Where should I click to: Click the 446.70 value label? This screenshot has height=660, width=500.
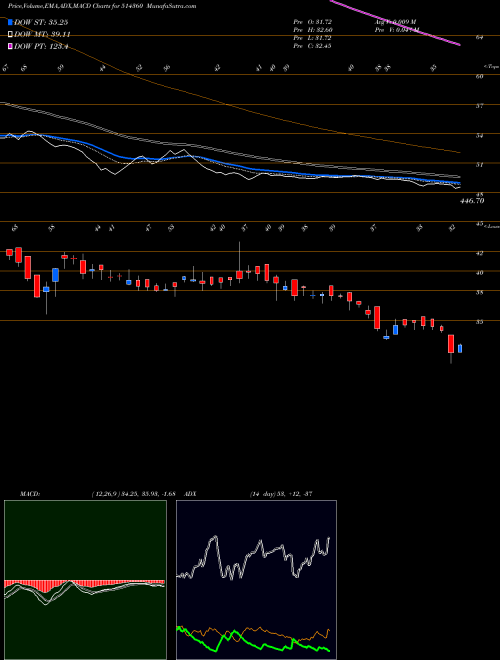pyautogui.click(x=471, y=201)
